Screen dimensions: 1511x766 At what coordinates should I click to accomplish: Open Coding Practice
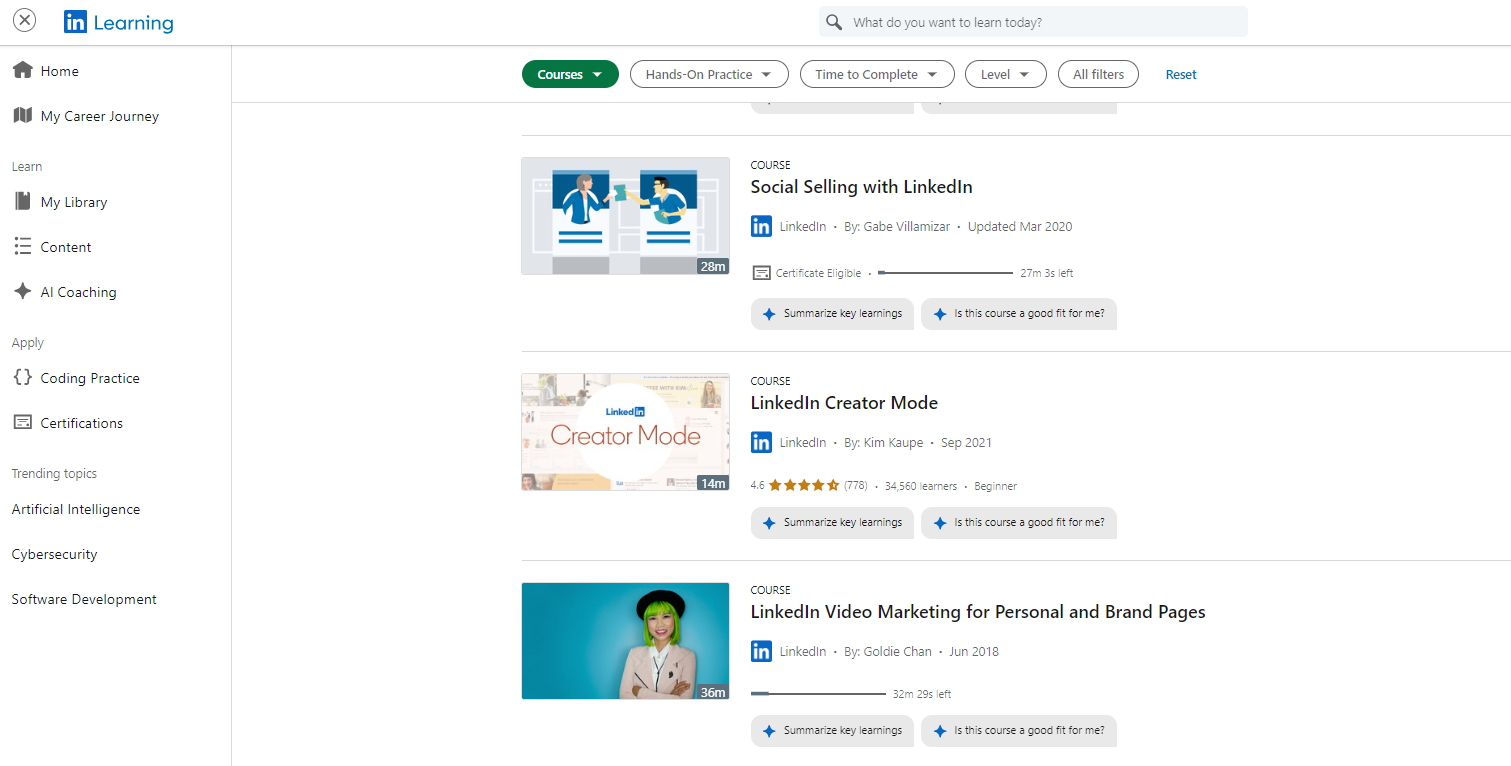(x=89, y=377)
